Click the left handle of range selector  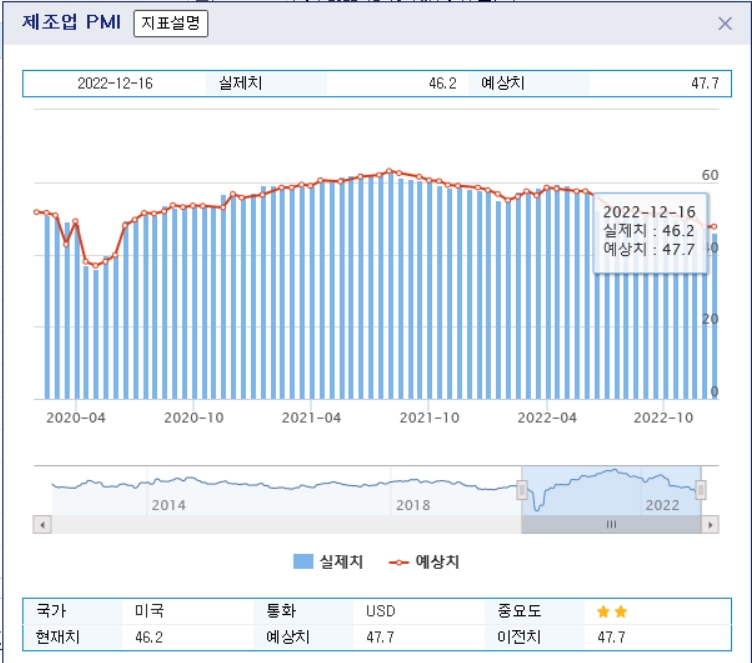(x=522, y=490)
